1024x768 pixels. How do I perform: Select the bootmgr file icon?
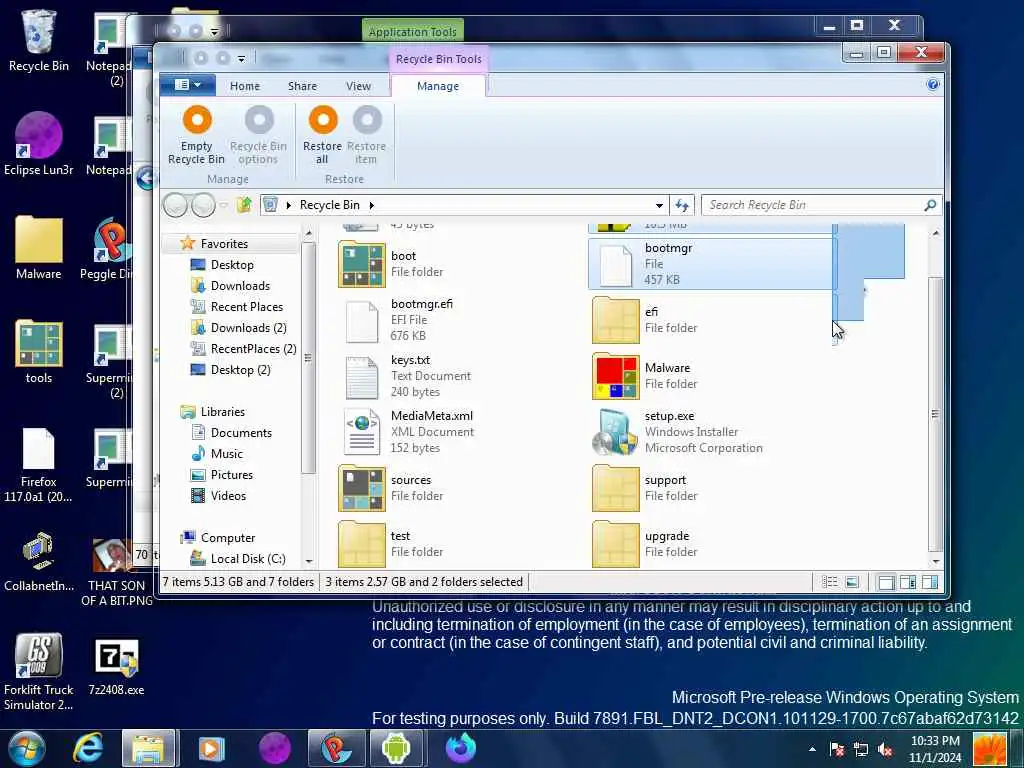tap(615, 264)
